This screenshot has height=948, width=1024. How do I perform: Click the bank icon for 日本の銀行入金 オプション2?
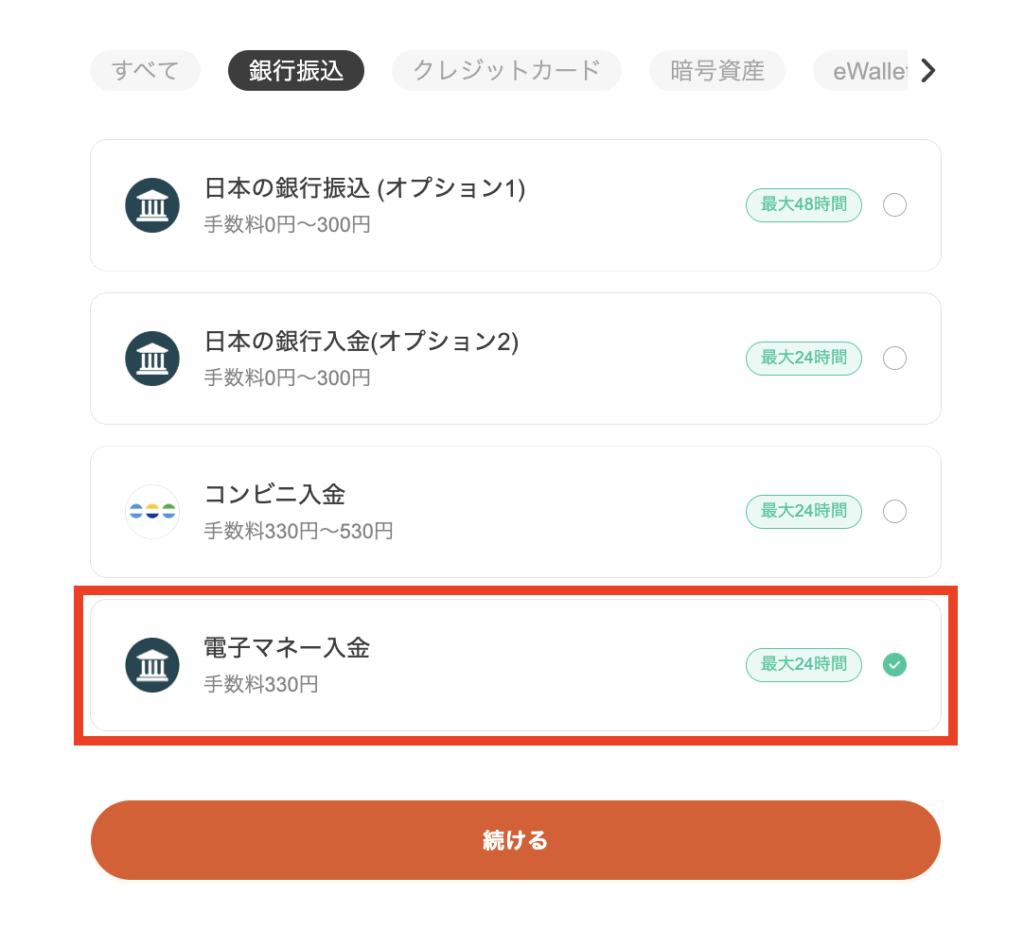152,358
